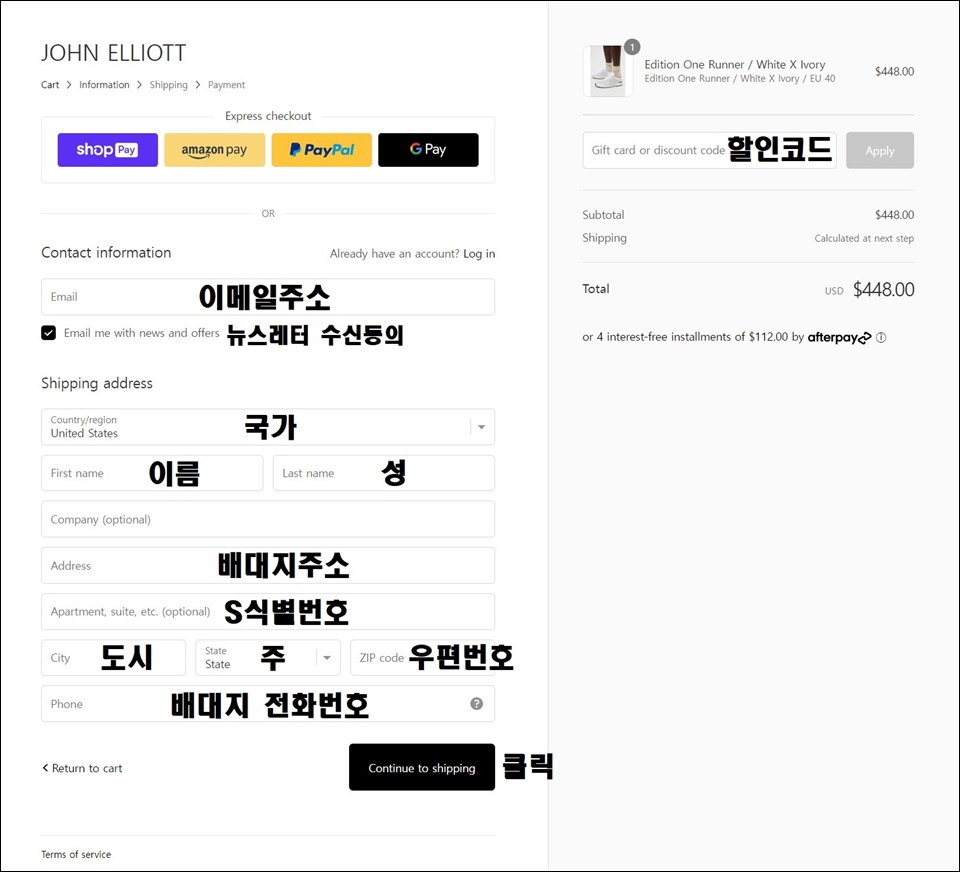Click into the First name field
The height and width of the screenshot is (872, 960).
[x=152, y=473]
